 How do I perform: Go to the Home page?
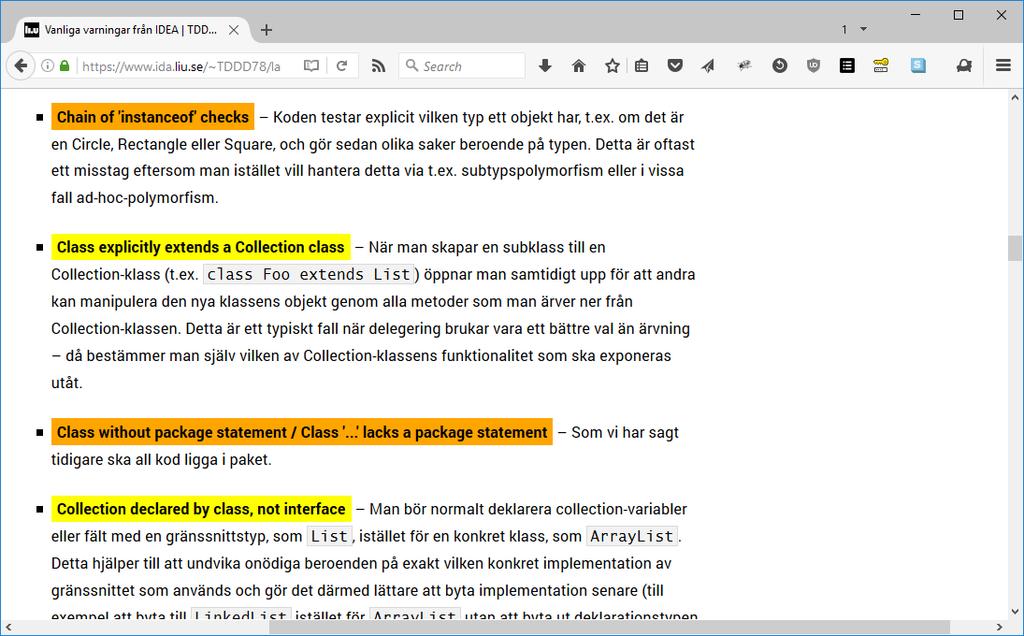579,65
